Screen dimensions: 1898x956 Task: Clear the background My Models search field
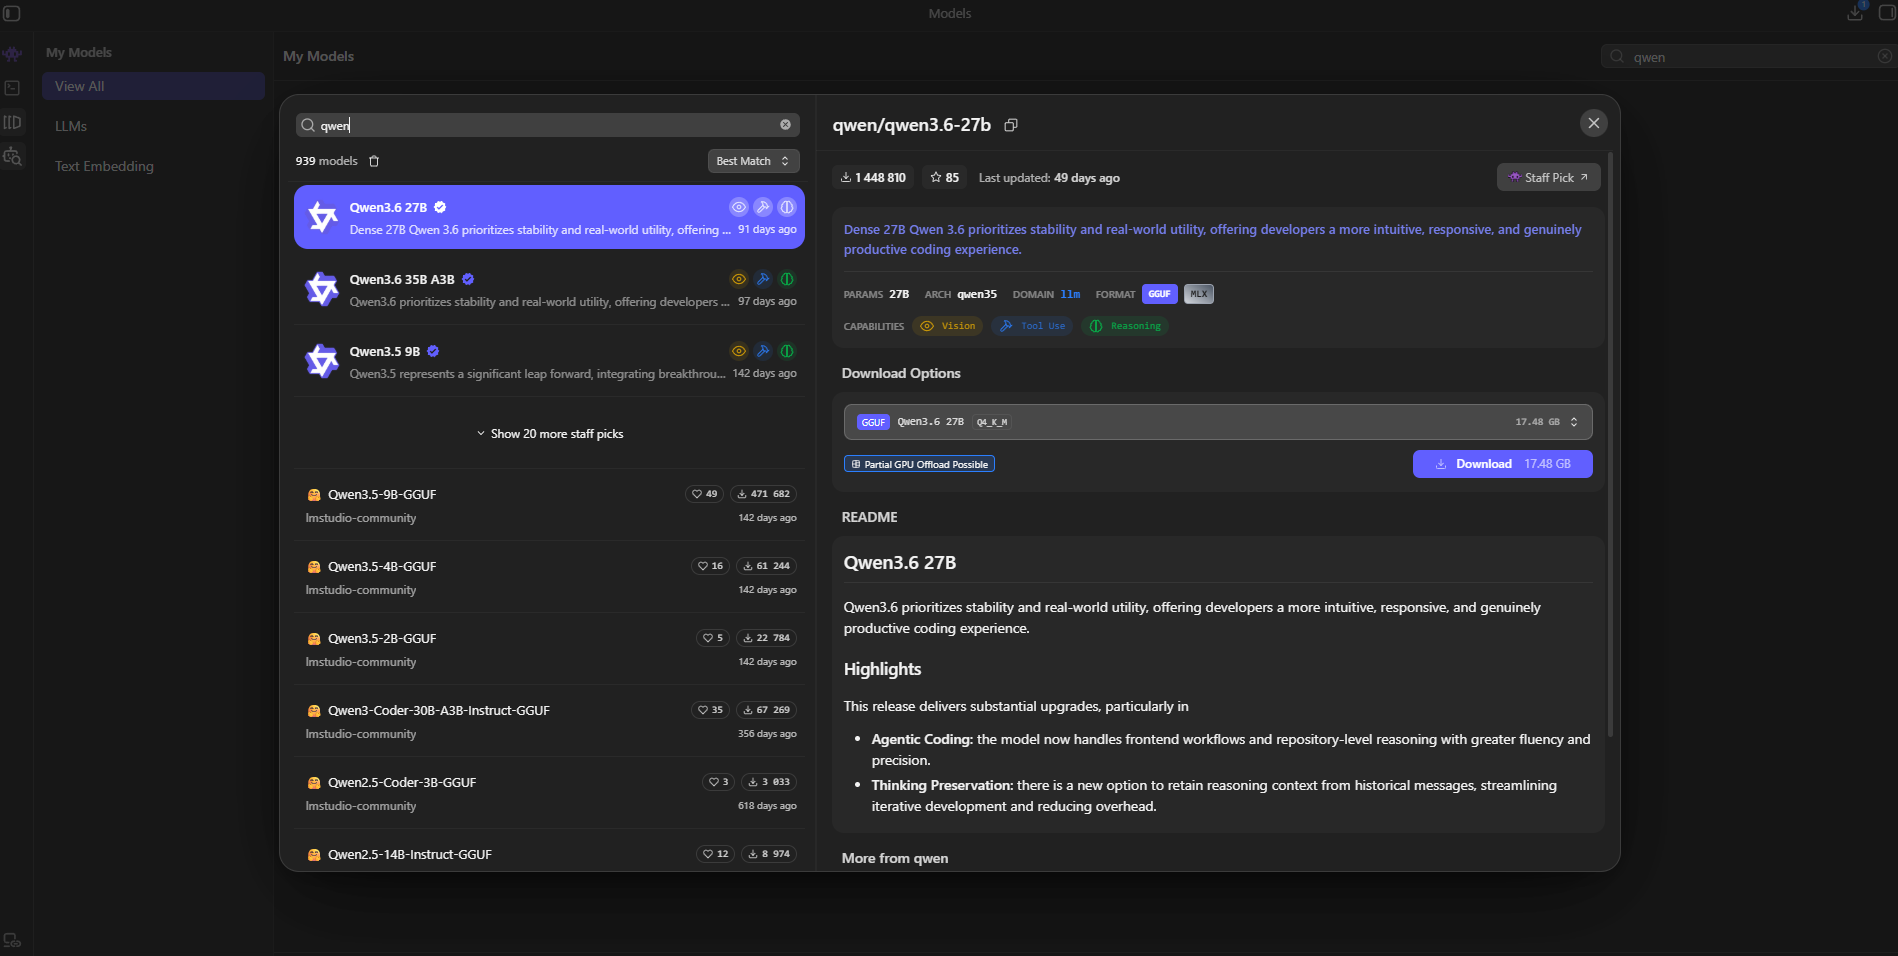pos(1885,57)
